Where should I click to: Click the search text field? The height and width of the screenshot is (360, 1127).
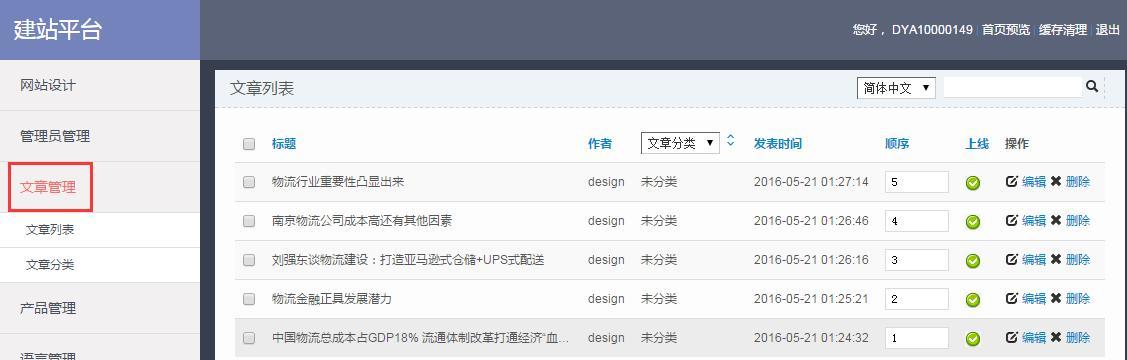click(1012, 88)
